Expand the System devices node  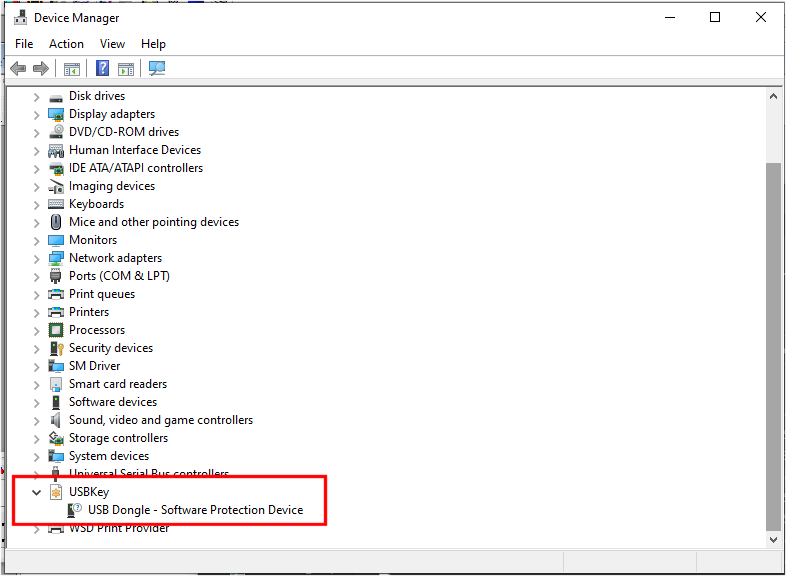(36, 457)
